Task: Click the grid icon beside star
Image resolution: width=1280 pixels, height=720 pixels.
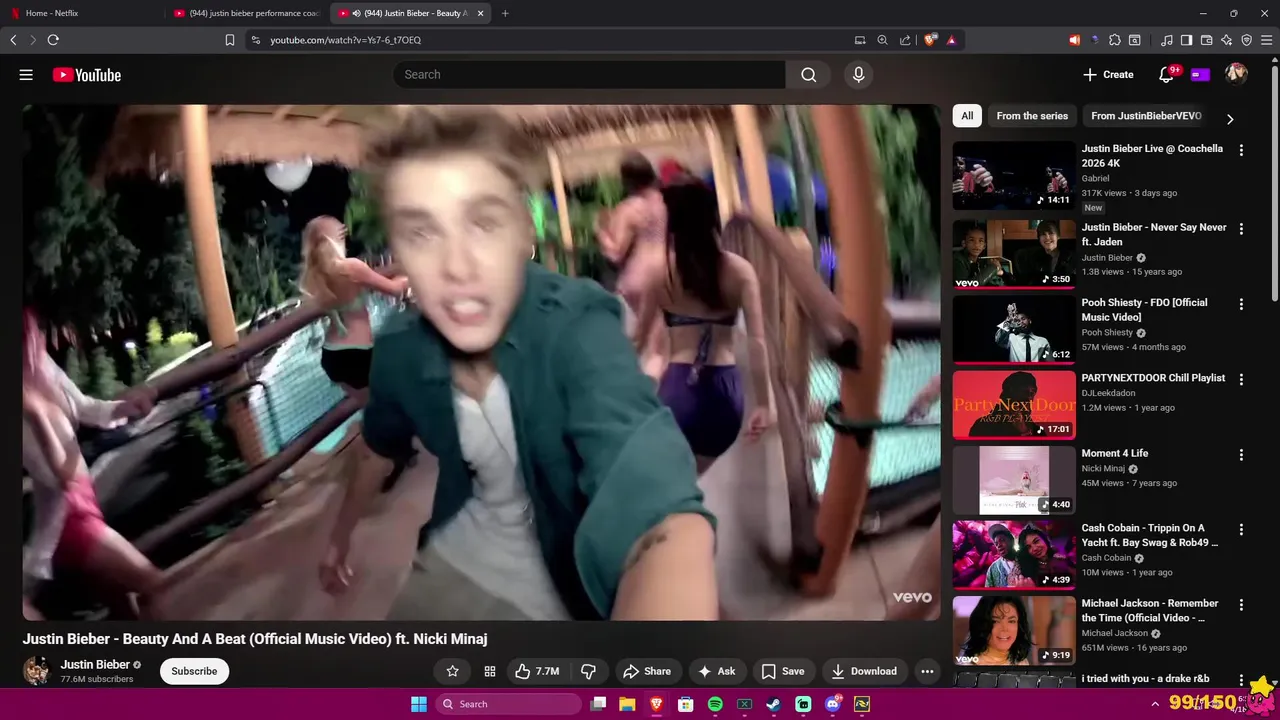Action: point(490,671)
